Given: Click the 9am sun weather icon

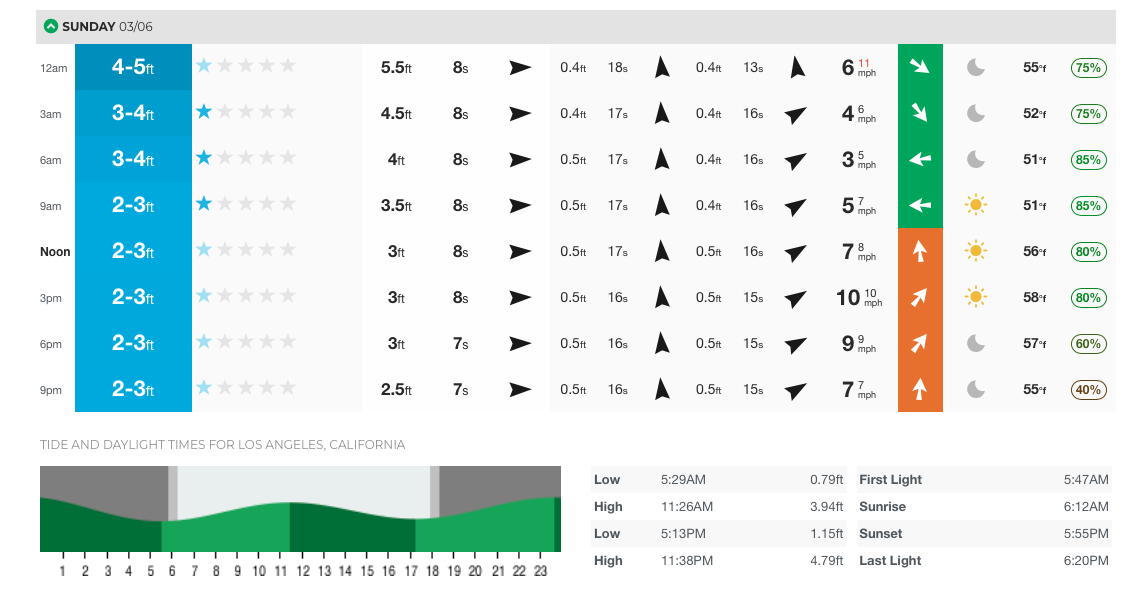Looking at the screenshot, I should tap(976, 205).
